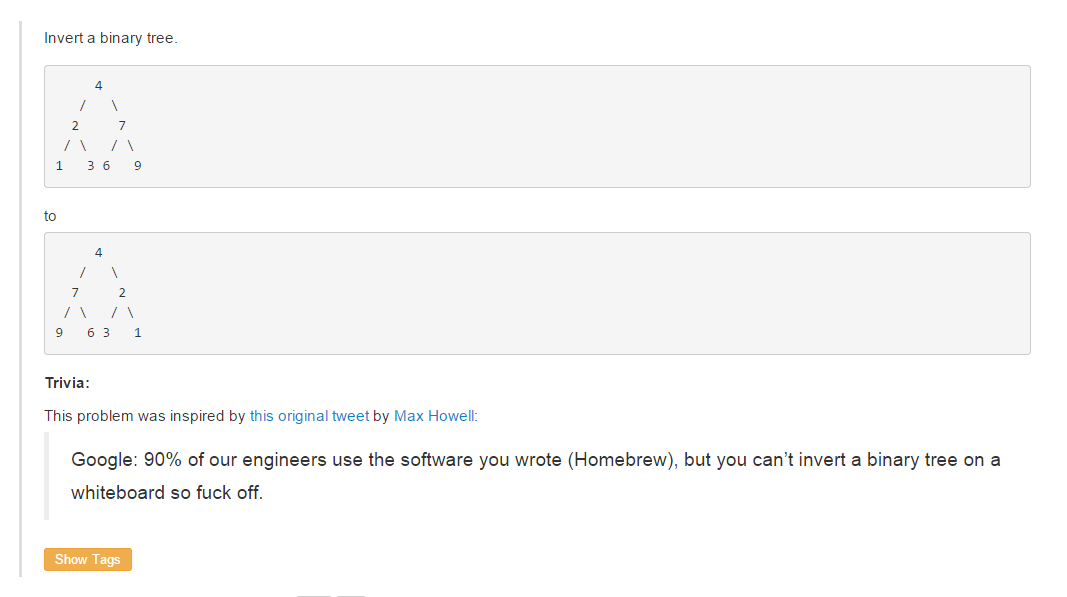Click root node 4 in the inverted tree

pos(99,253)
